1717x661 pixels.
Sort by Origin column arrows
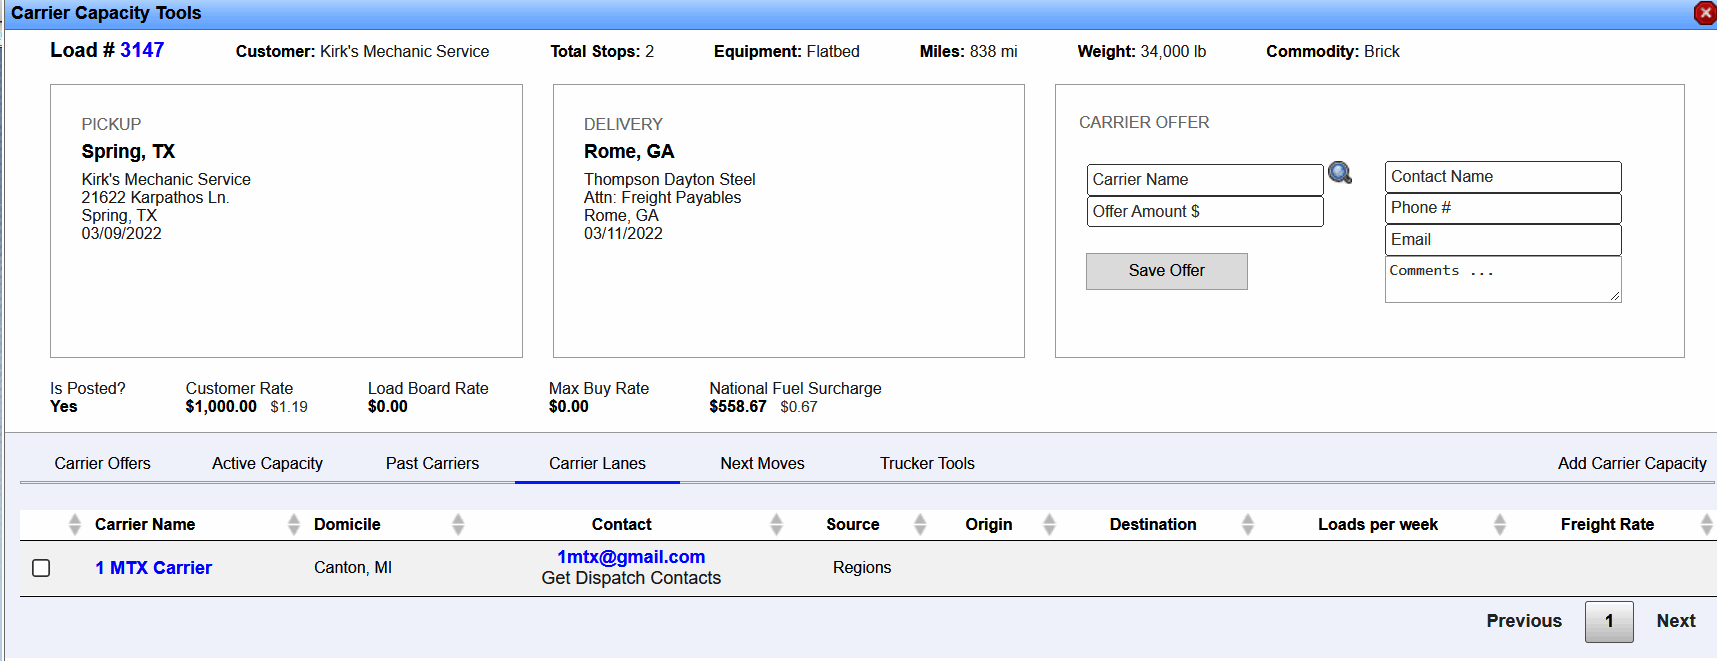[1049, 524]
